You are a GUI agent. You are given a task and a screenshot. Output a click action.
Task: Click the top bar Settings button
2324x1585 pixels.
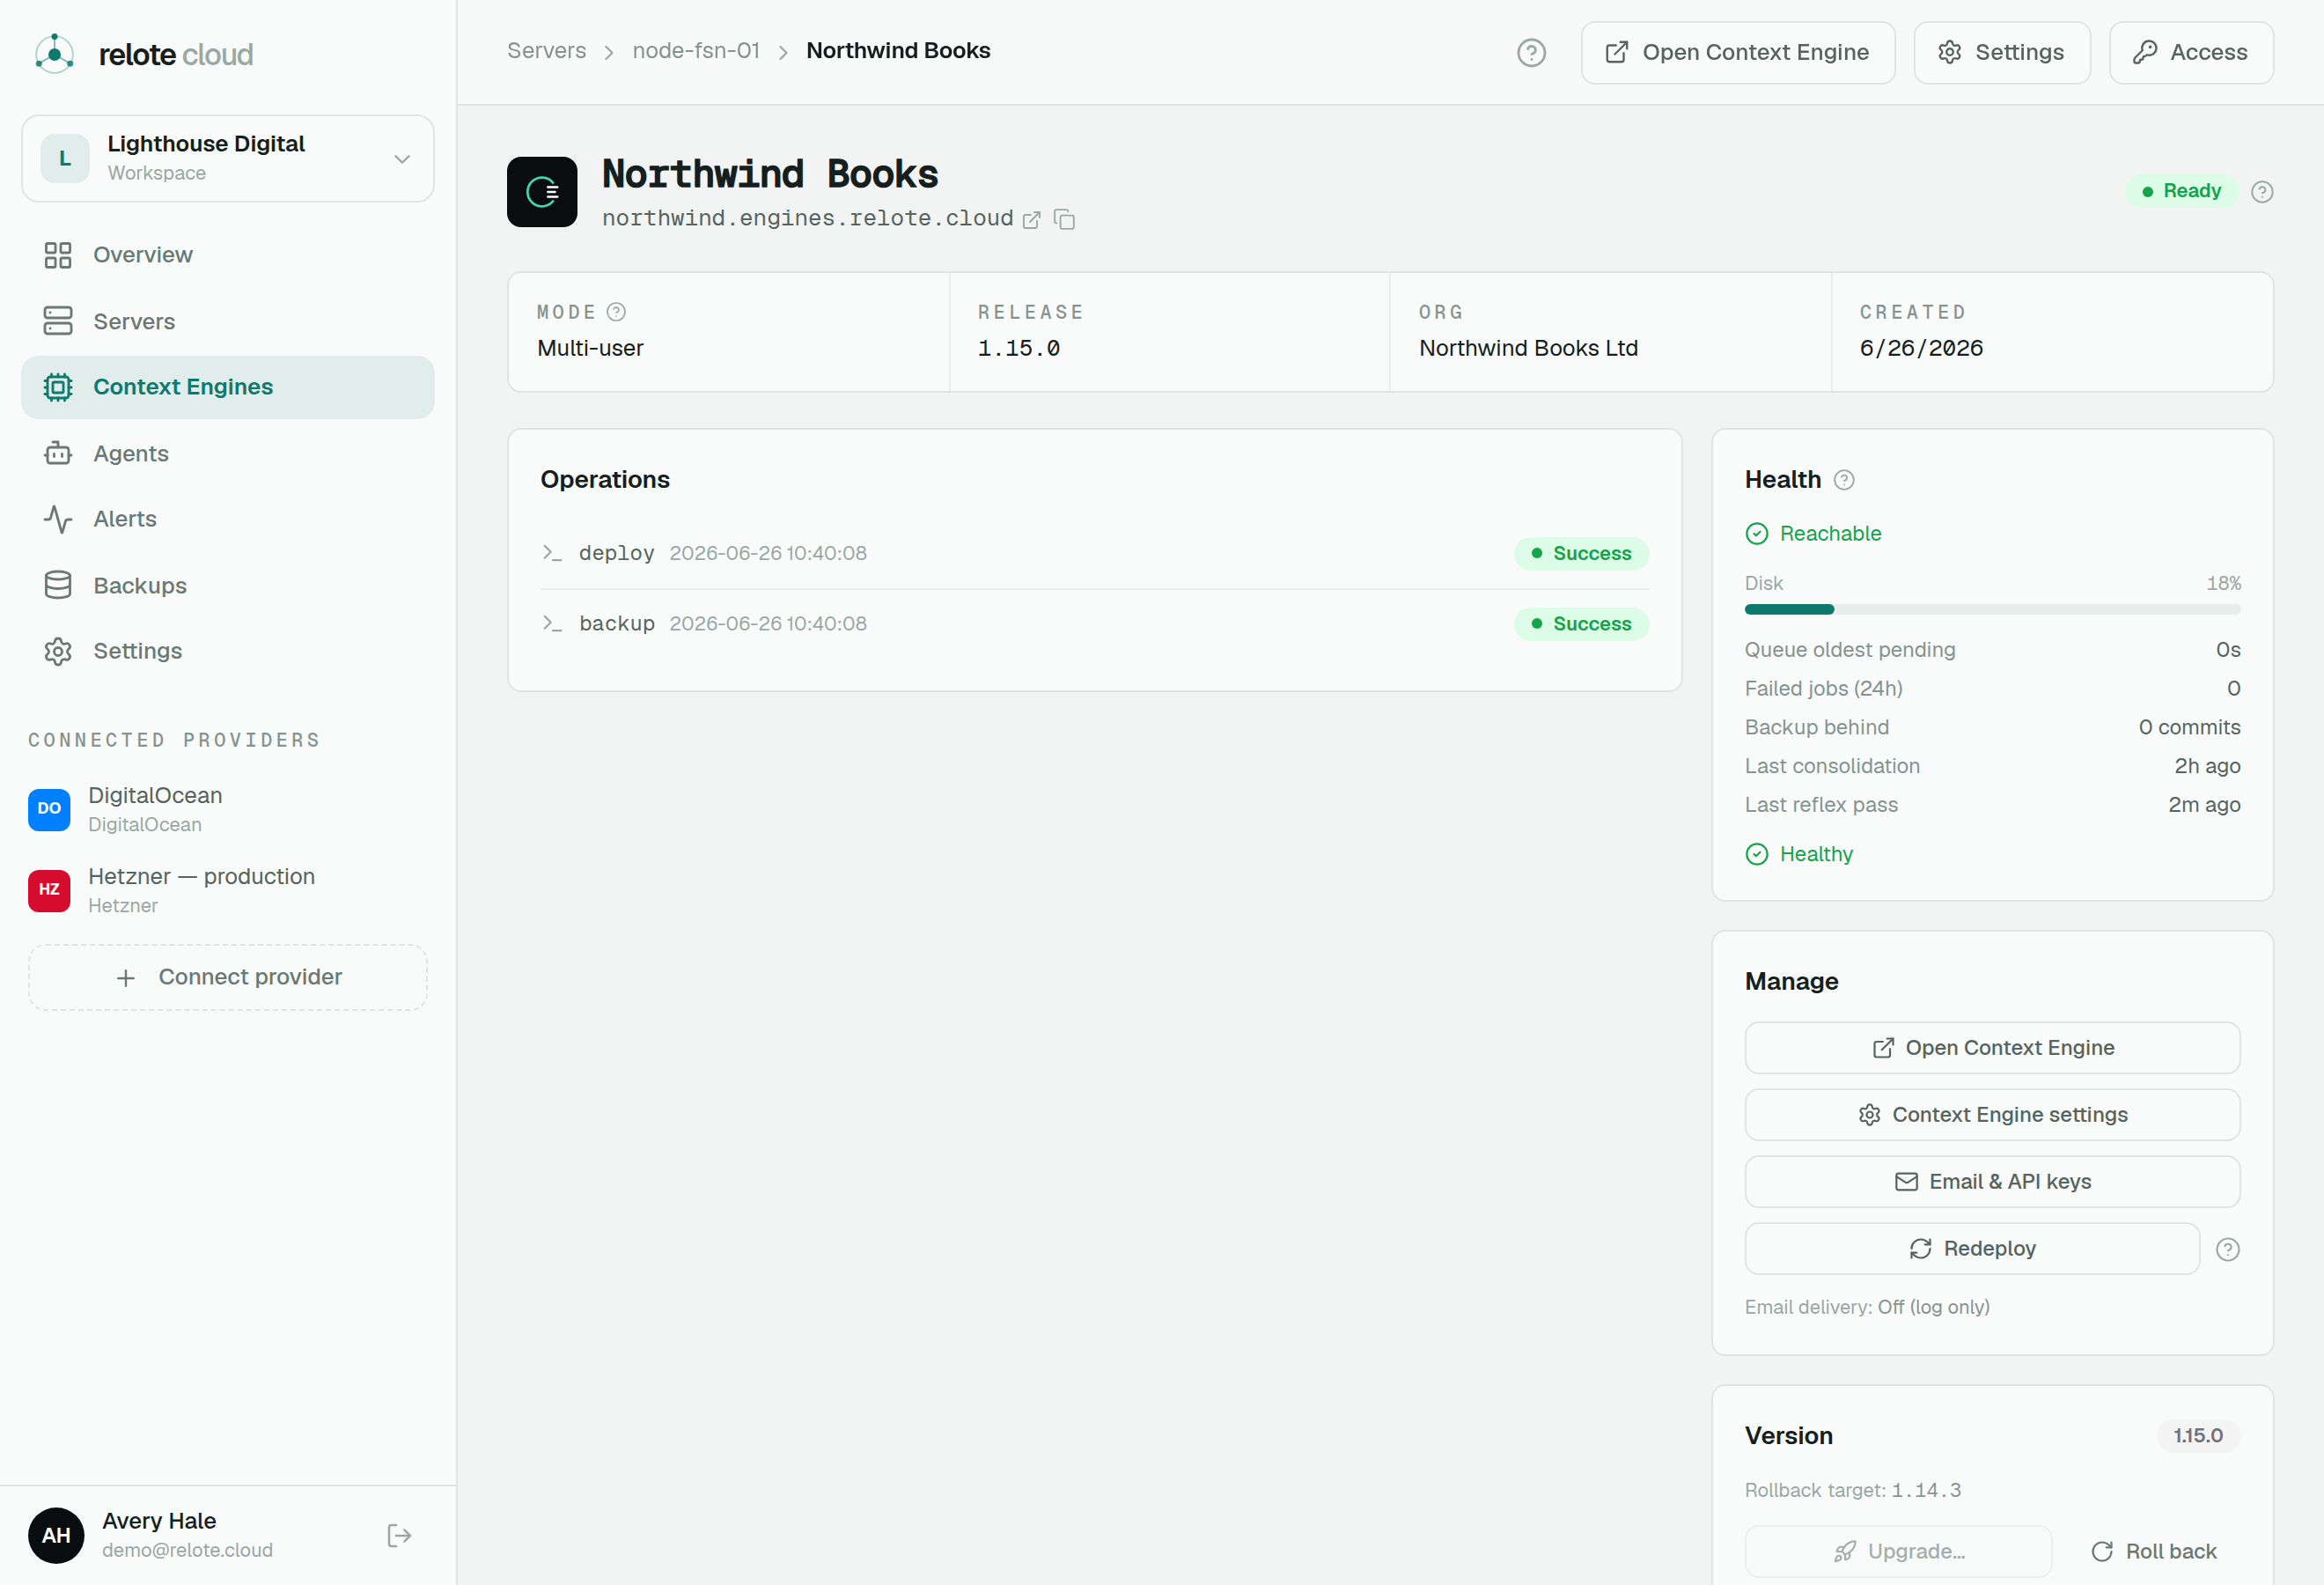tap(2001, 53)
